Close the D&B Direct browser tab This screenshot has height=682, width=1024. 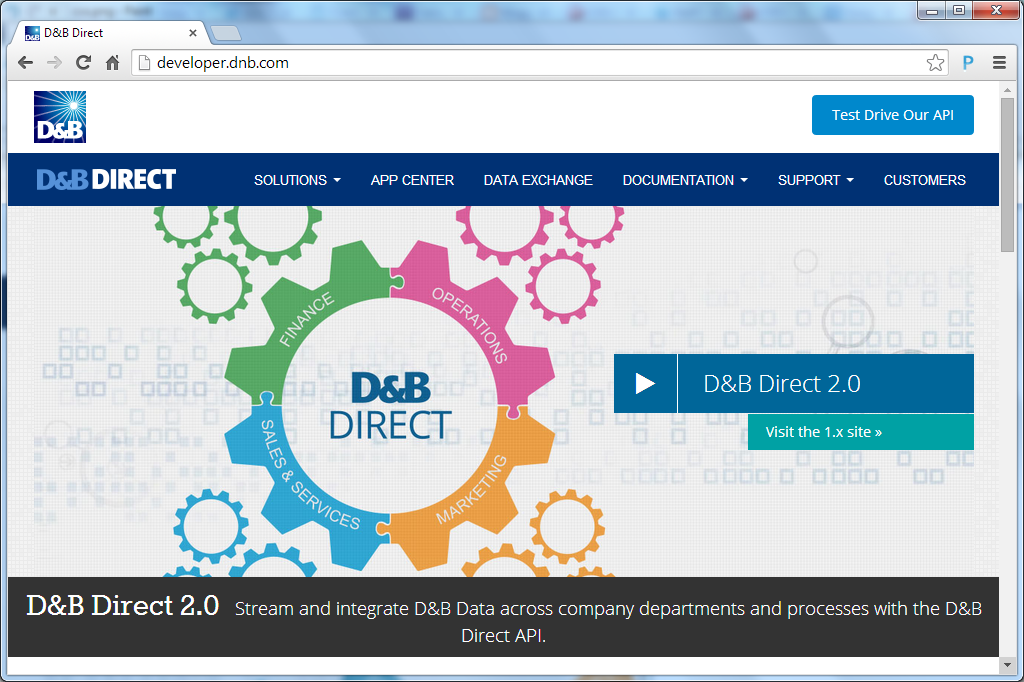coord(193,33)
